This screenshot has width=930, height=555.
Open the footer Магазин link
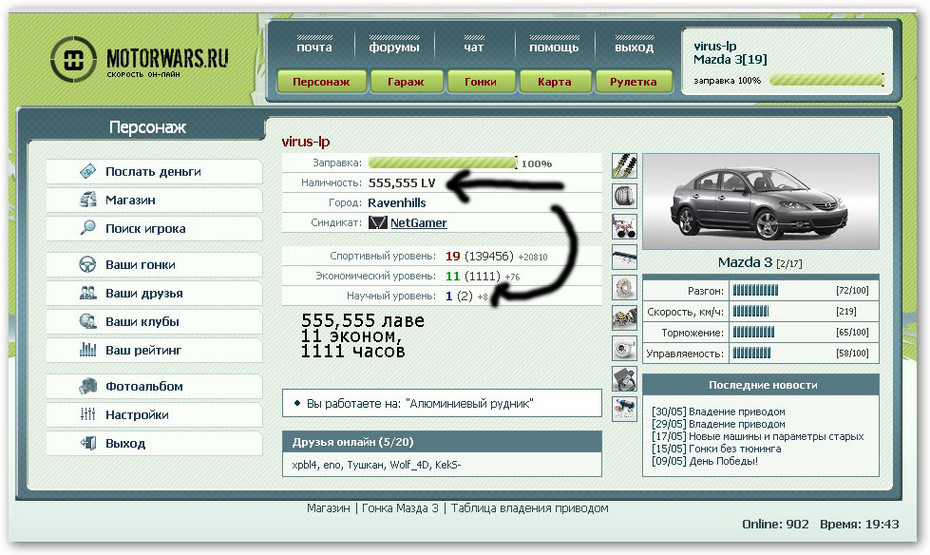[328, 508]
